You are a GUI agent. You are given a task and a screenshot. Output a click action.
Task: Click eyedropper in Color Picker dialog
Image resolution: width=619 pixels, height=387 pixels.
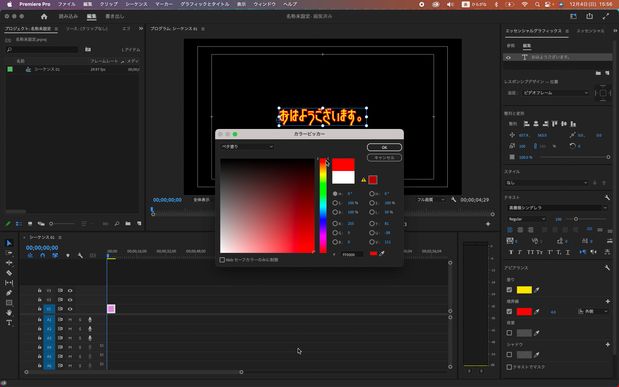tap(382, 254)
